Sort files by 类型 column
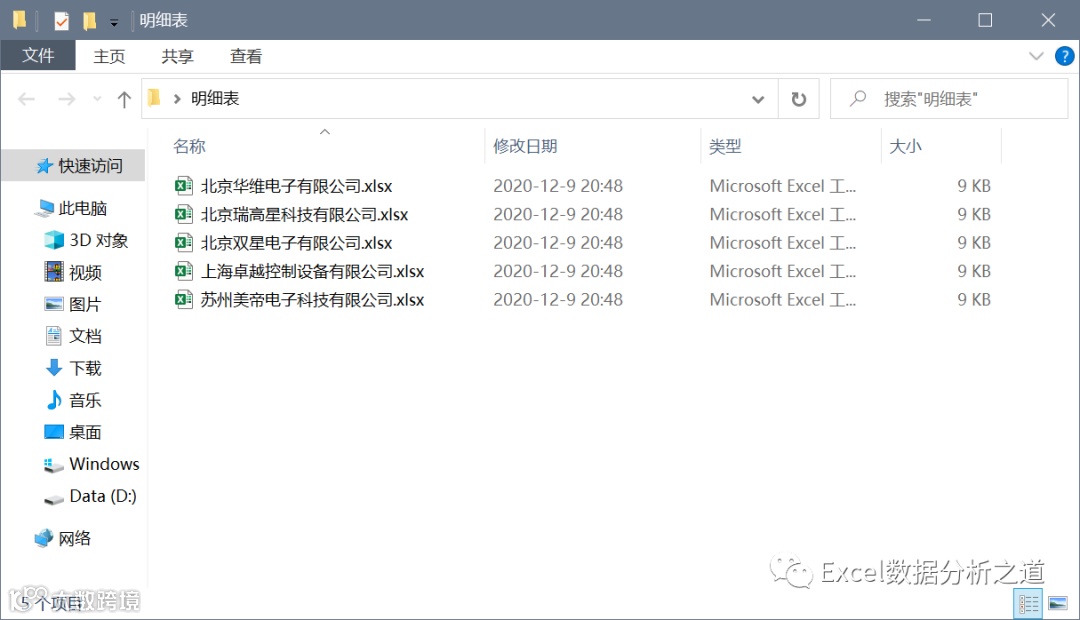Viewport: 1080px width, 620px height. pos(725,146)
